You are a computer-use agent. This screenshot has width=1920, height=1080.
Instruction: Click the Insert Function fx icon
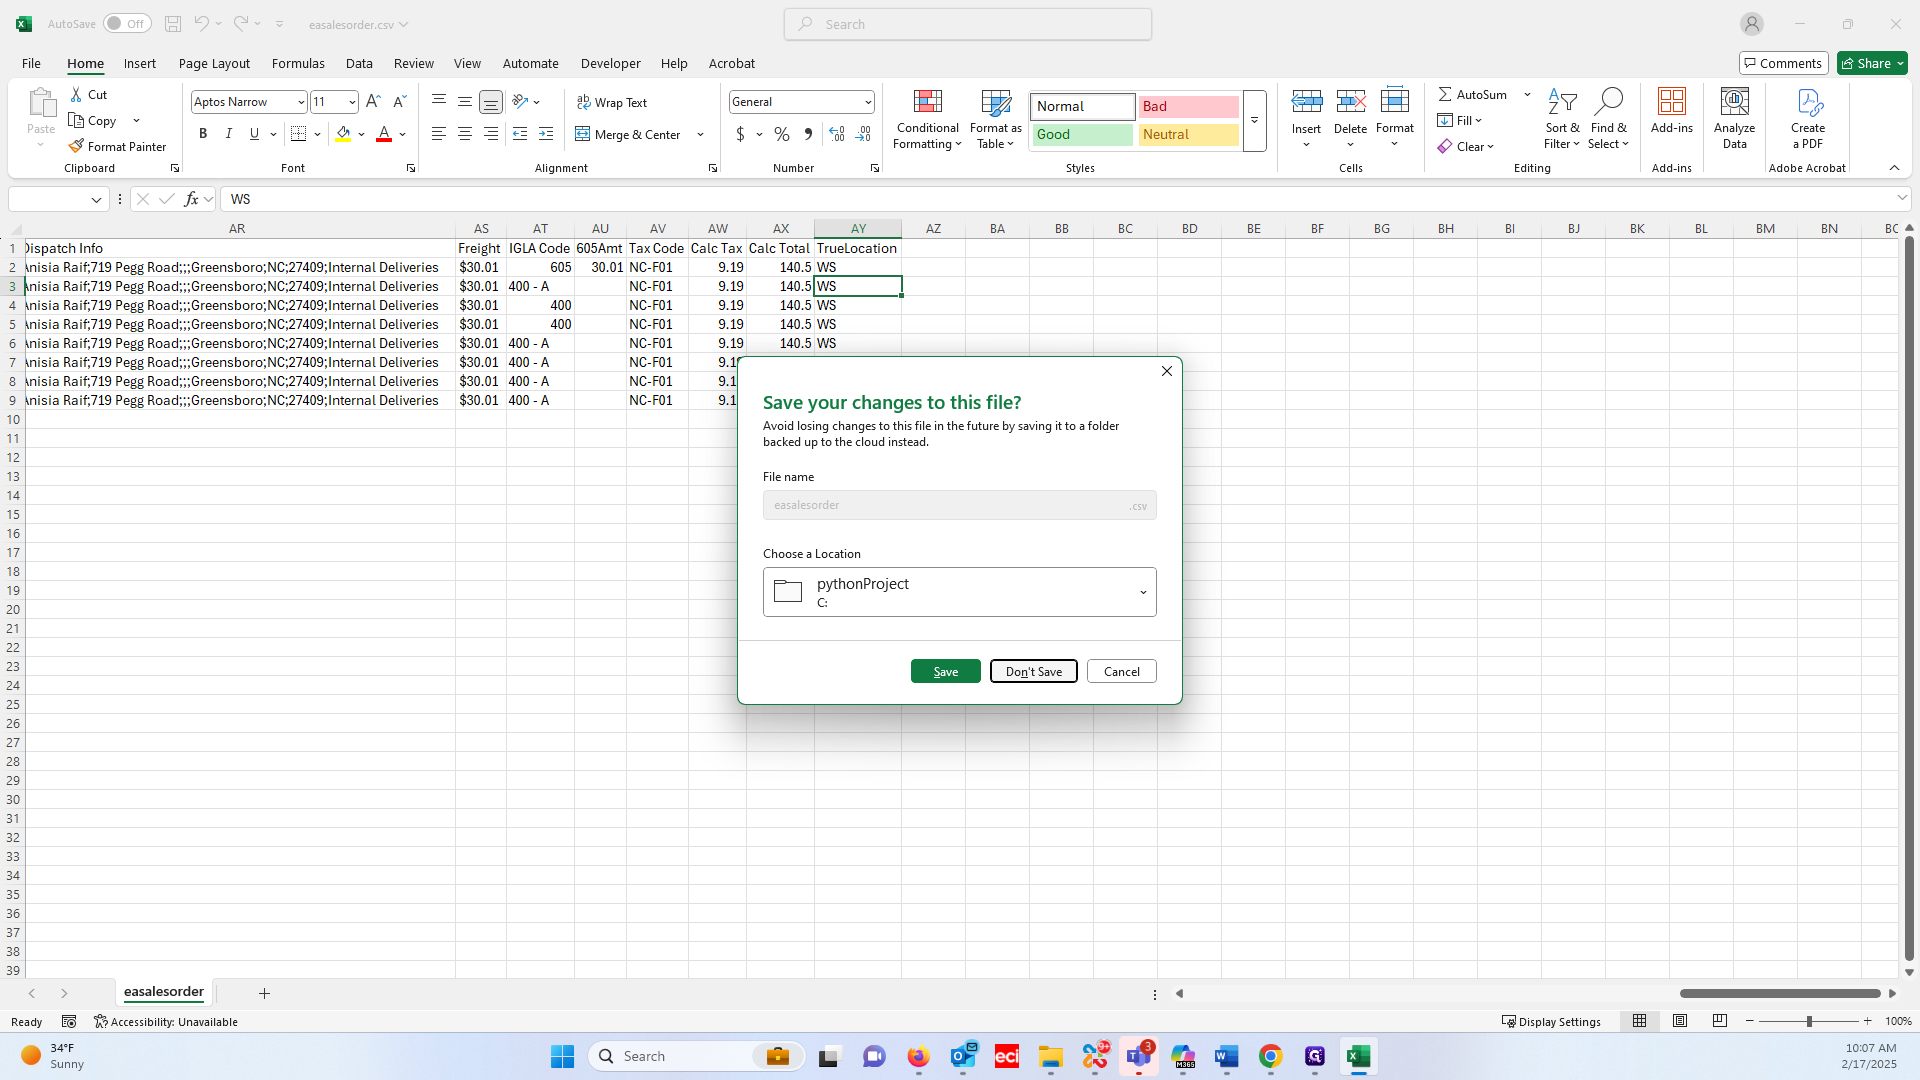(191, 199)
